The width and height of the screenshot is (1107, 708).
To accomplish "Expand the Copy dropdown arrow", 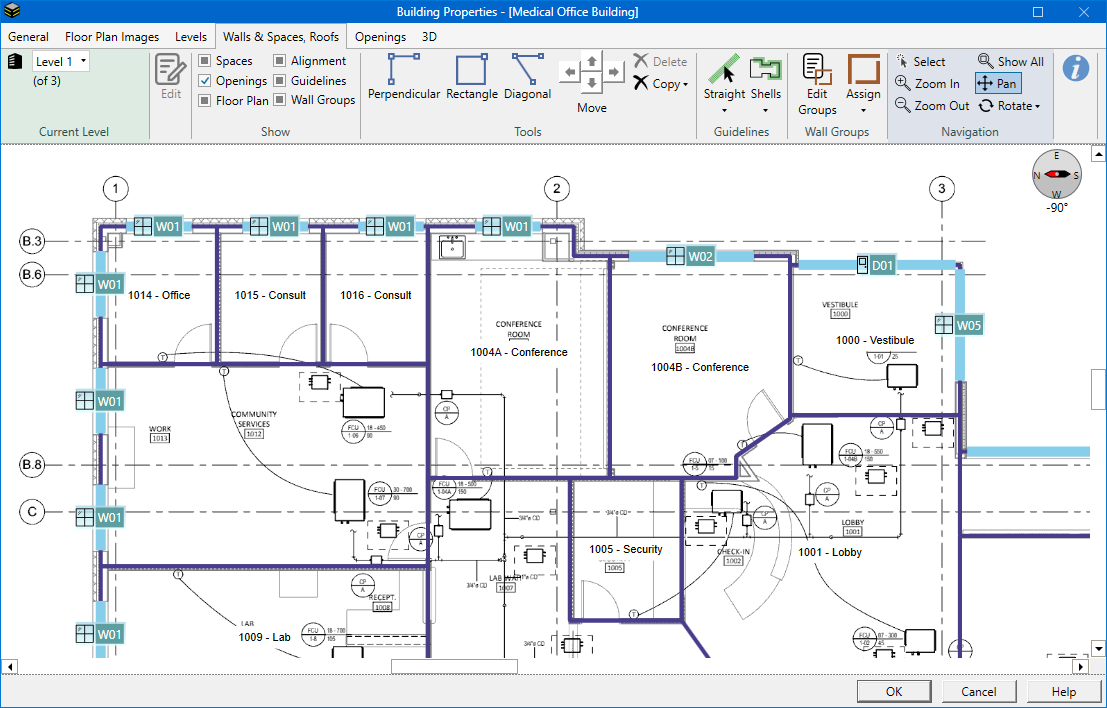I will (686, 84).
